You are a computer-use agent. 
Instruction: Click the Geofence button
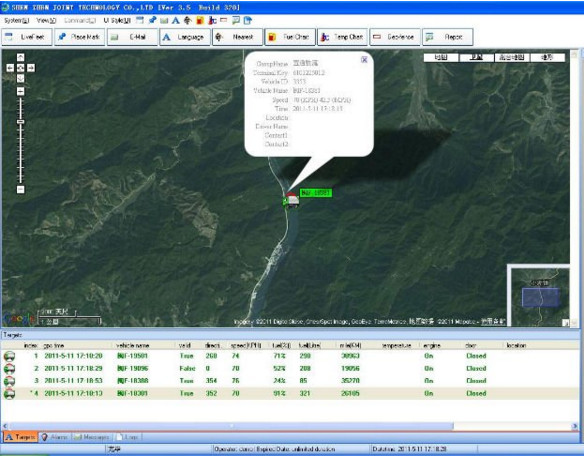click(395, 37)
